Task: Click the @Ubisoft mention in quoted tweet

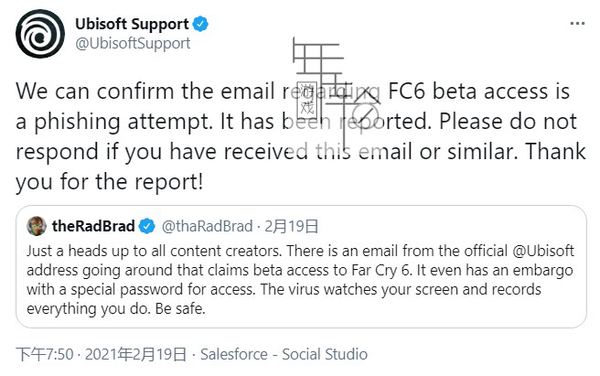Action: 543,251
